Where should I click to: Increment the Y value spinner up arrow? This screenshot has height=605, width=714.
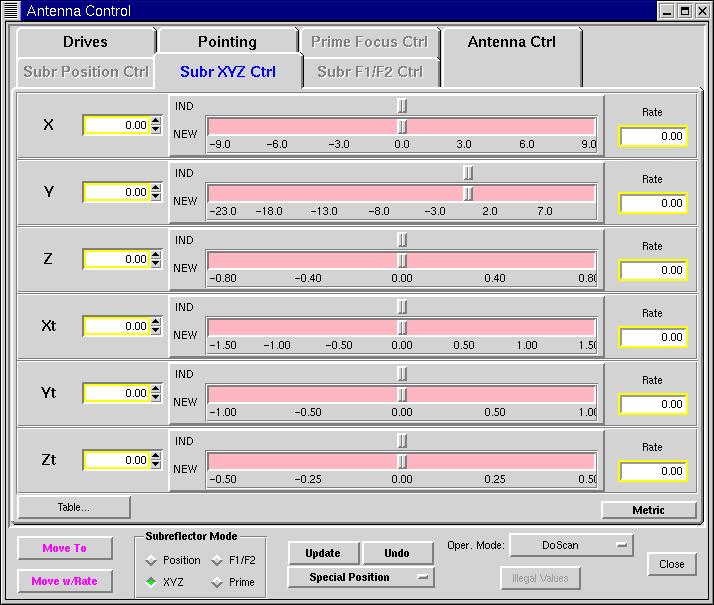tap(156, 188)
